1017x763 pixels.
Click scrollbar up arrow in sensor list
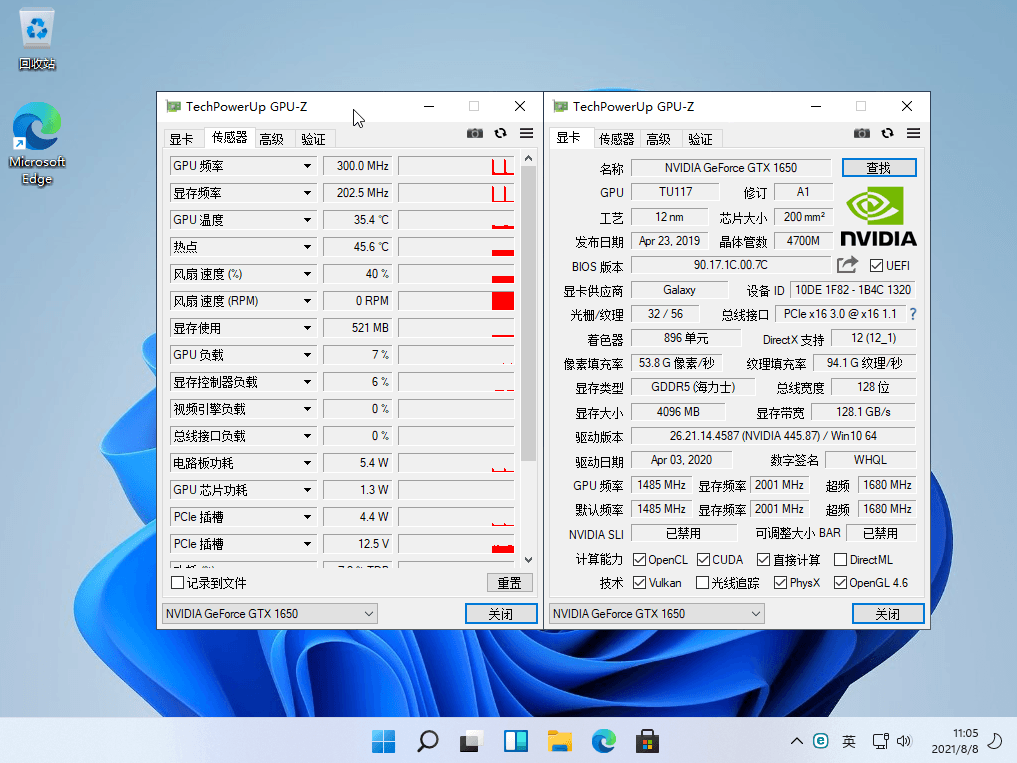[529, 158]
